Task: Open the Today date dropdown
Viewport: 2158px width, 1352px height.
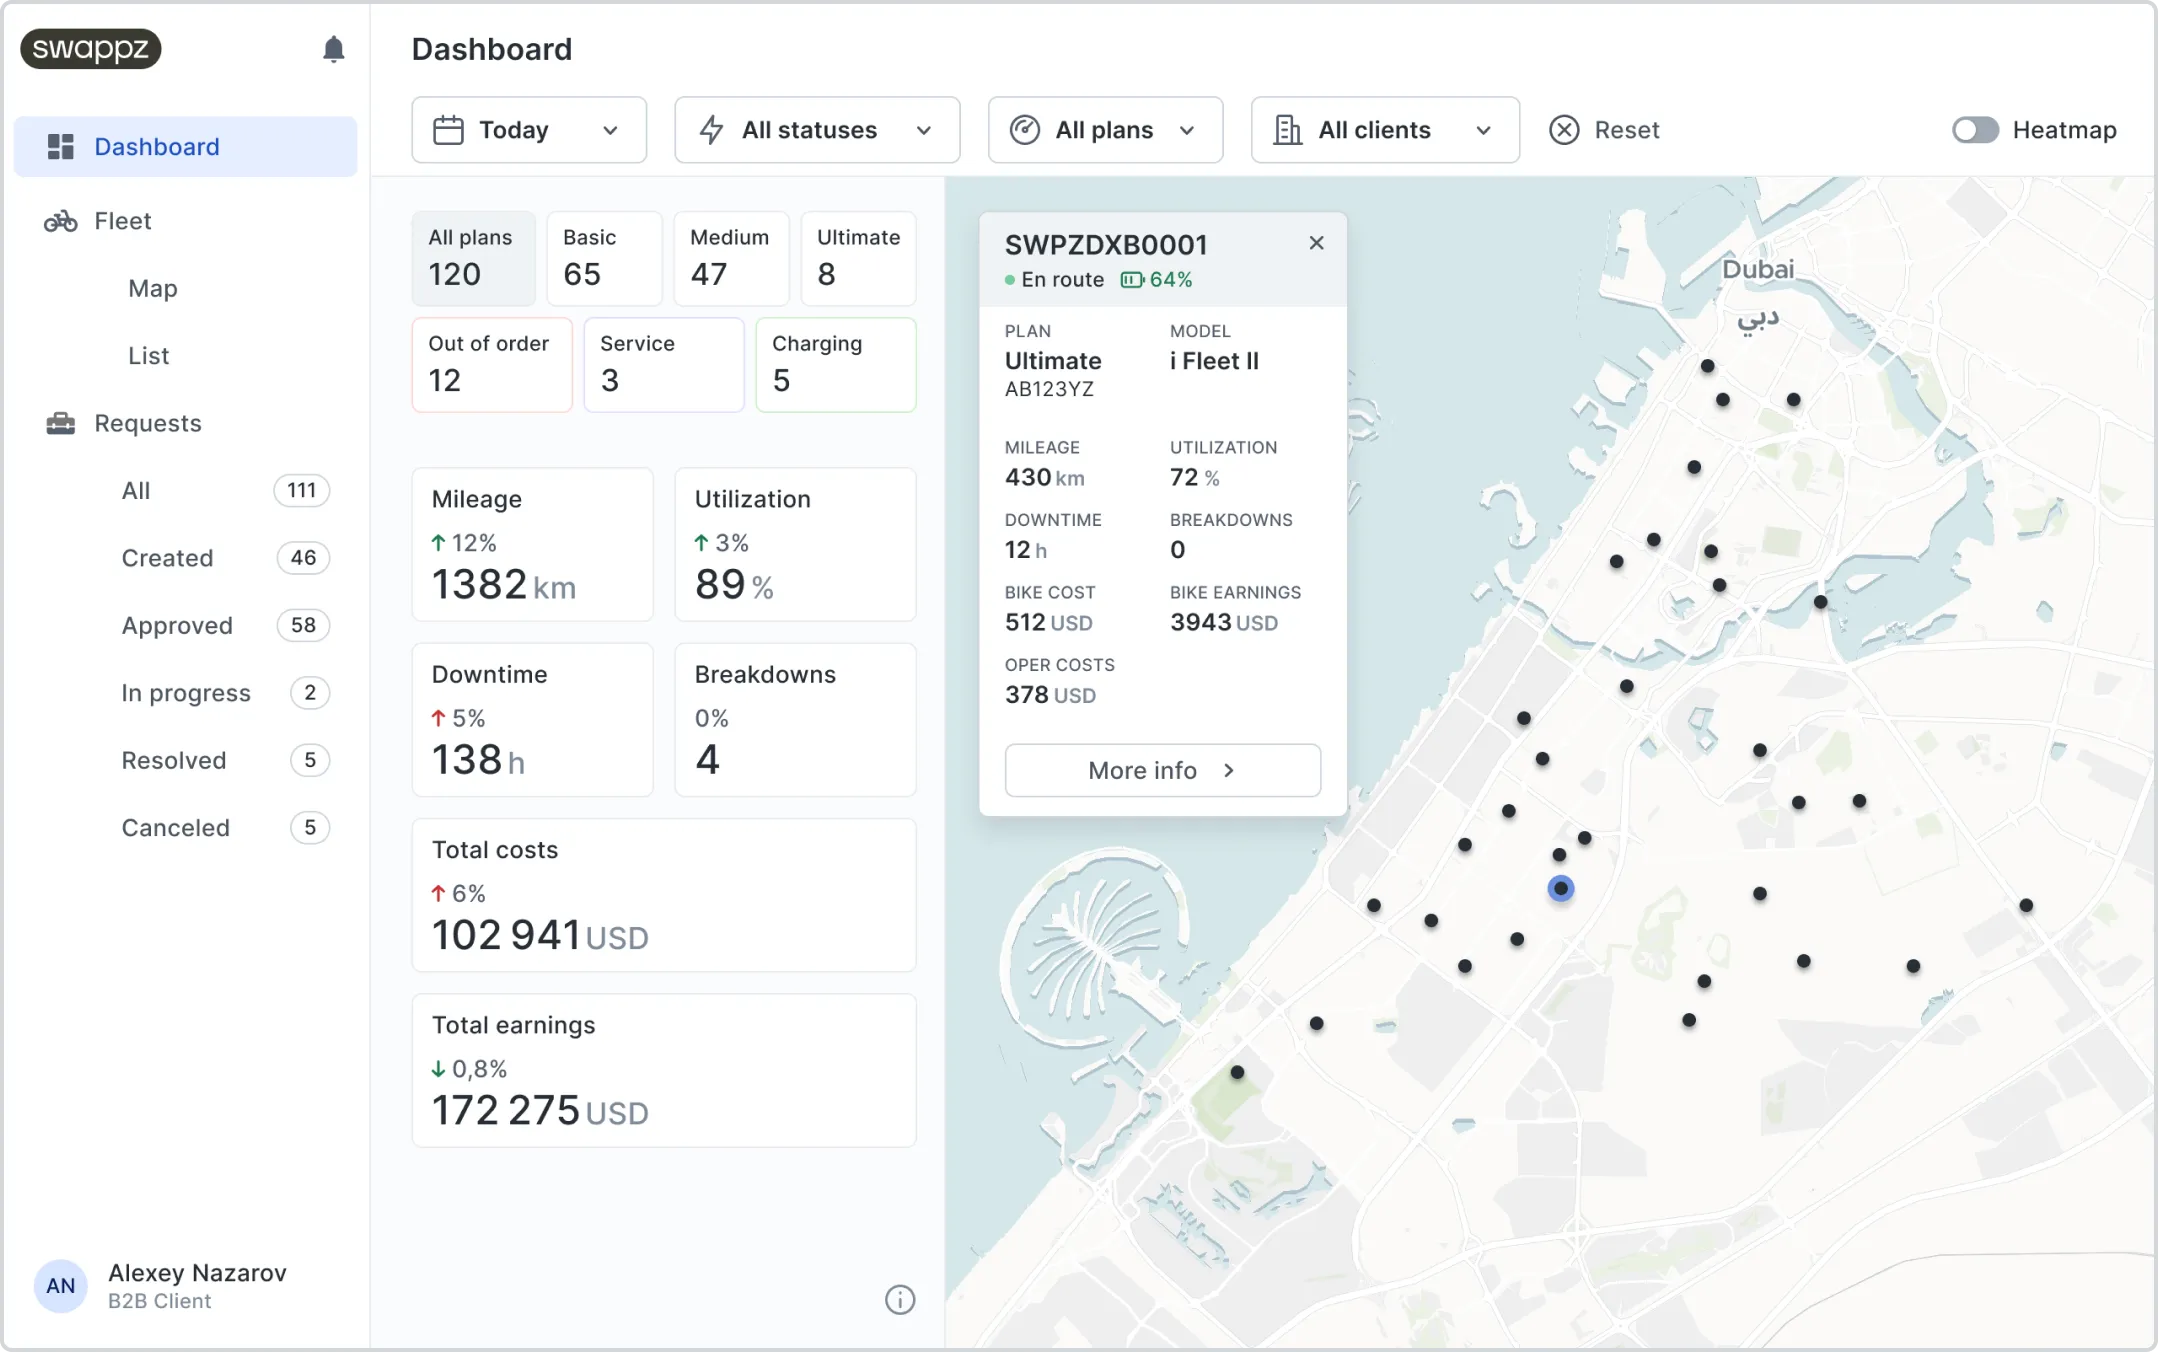Action: tap(528, 130)
